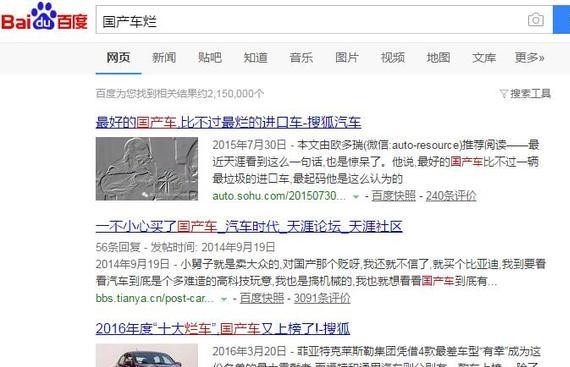This screenshot has height=367, width=570.
Task: Click the funnel icon next to 搜索工具
Action: pos(503,94)
